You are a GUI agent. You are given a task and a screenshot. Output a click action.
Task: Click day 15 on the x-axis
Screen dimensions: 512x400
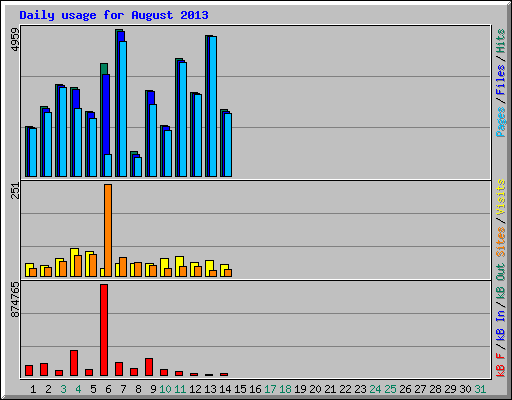click(x=240, y=389)
